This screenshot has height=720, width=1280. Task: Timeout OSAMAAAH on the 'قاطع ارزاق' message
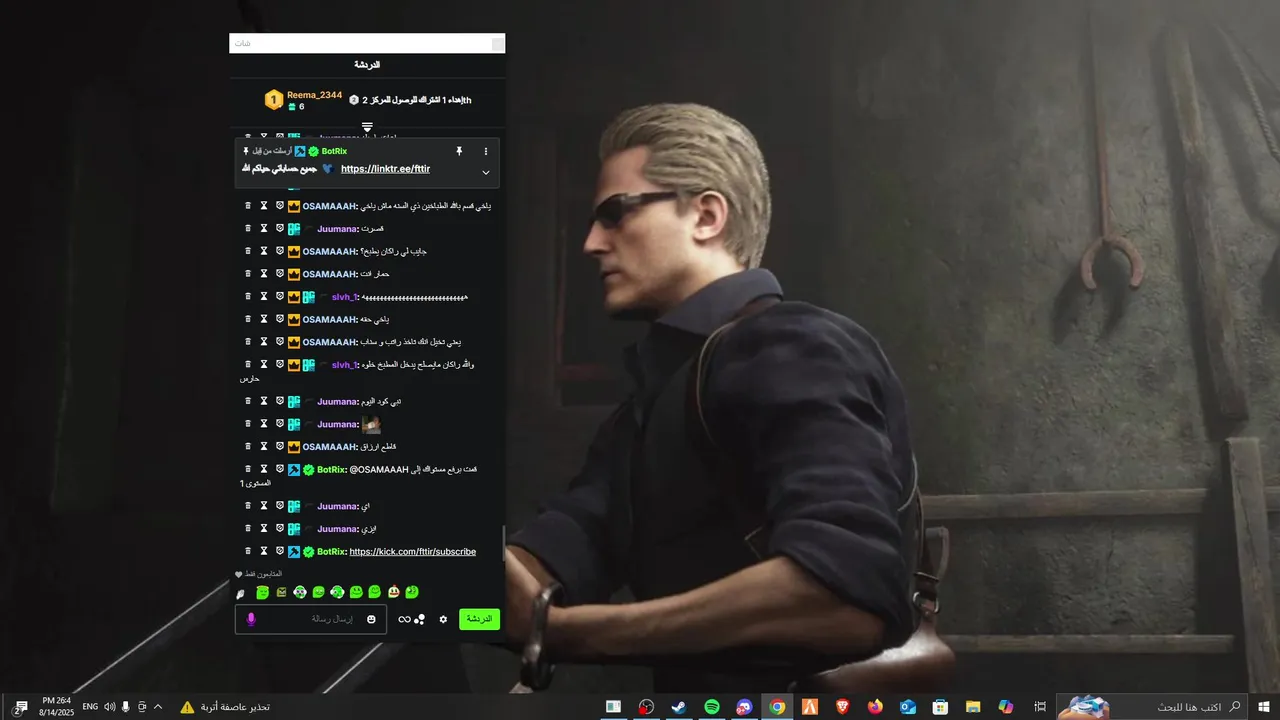pos(264,446)
